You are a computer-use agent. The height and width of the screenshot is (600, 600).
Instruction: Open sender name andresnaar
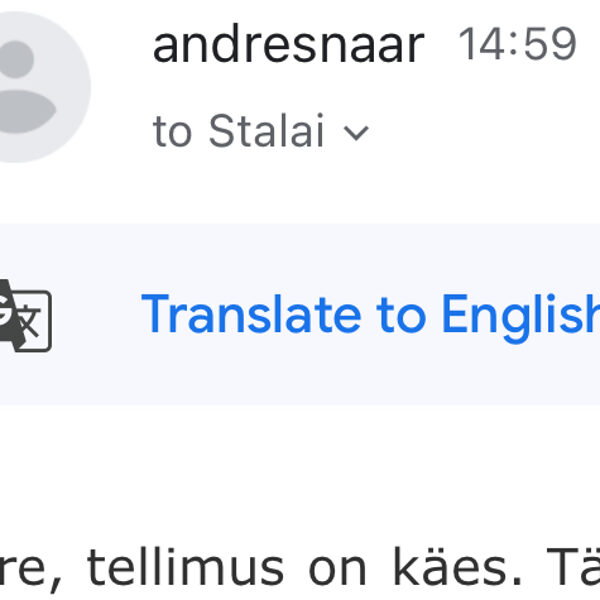[x=288, y=45]
